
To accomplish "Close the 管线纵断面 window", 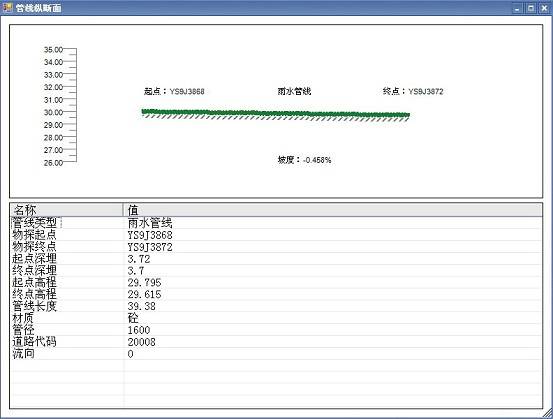I will [x=544, y=8].
